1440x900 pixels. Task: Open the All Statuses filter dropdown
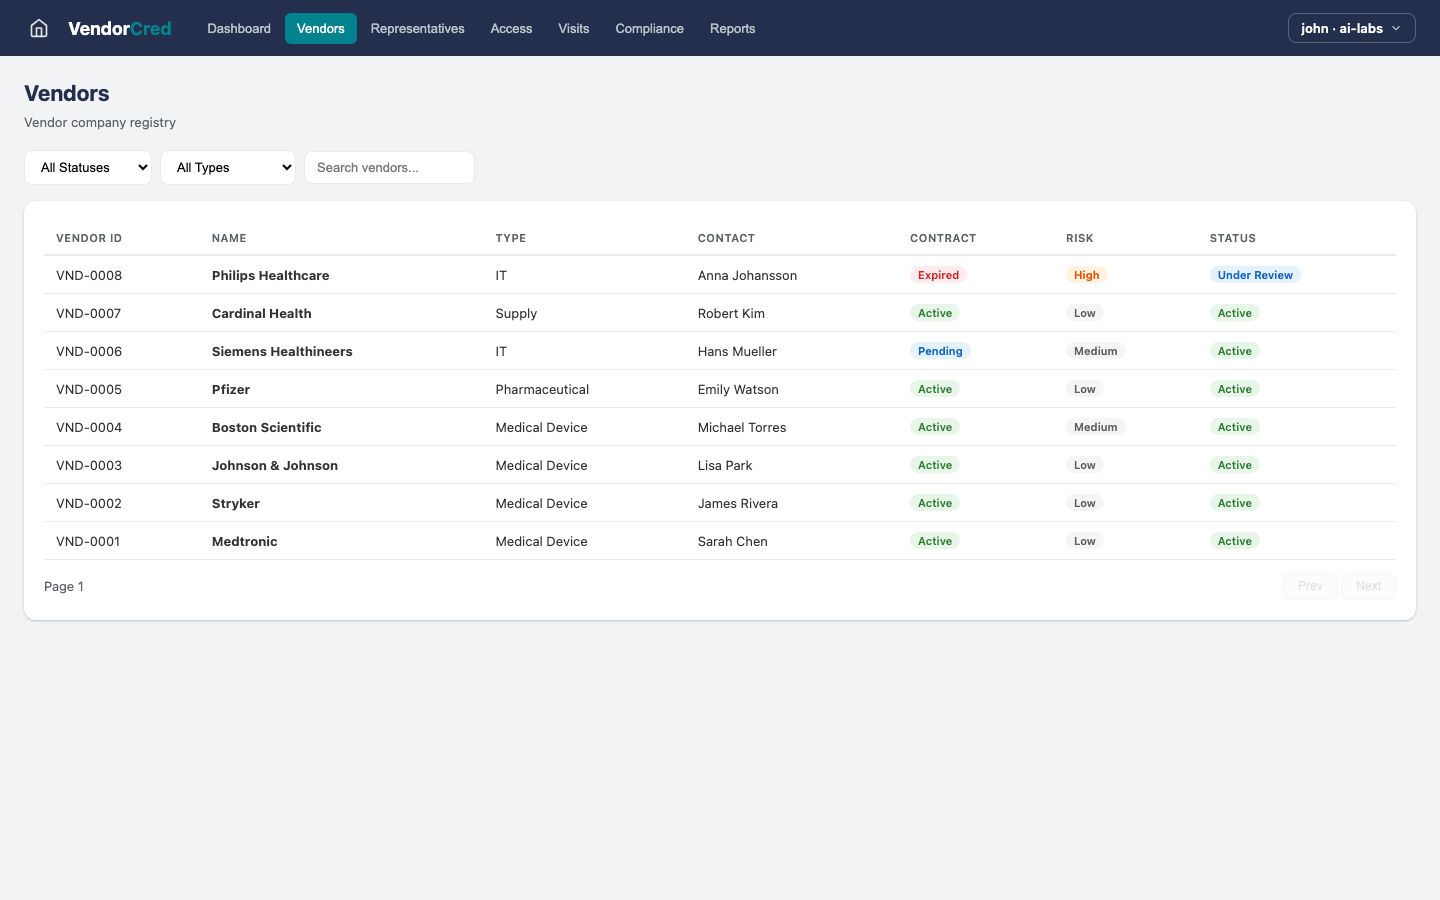point(88,167)
